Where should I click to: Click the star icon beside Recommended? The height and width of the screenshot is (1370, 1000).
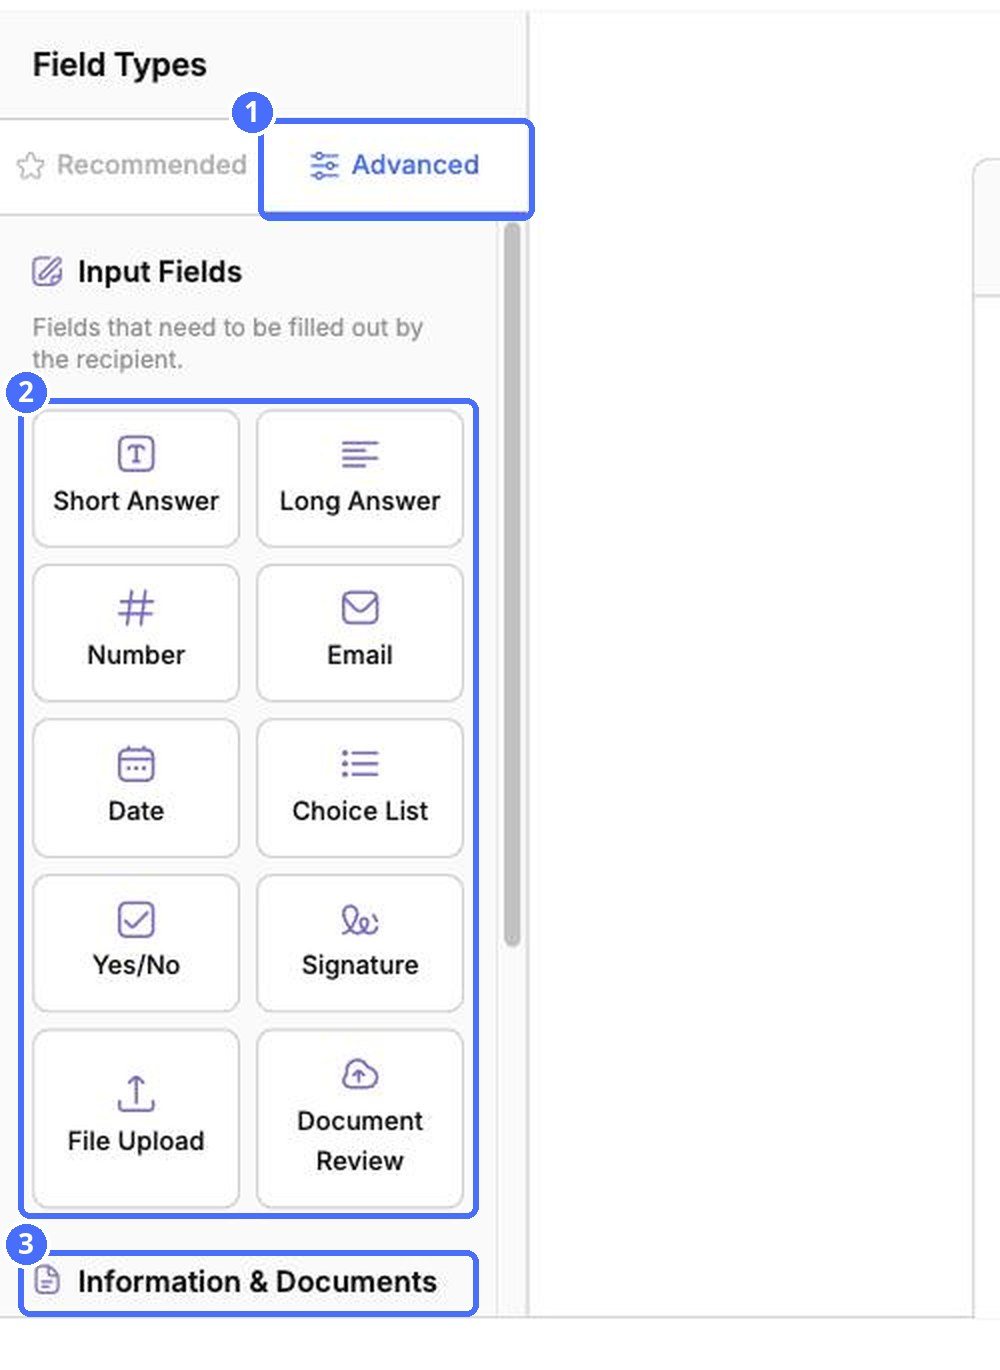point(31,166)
